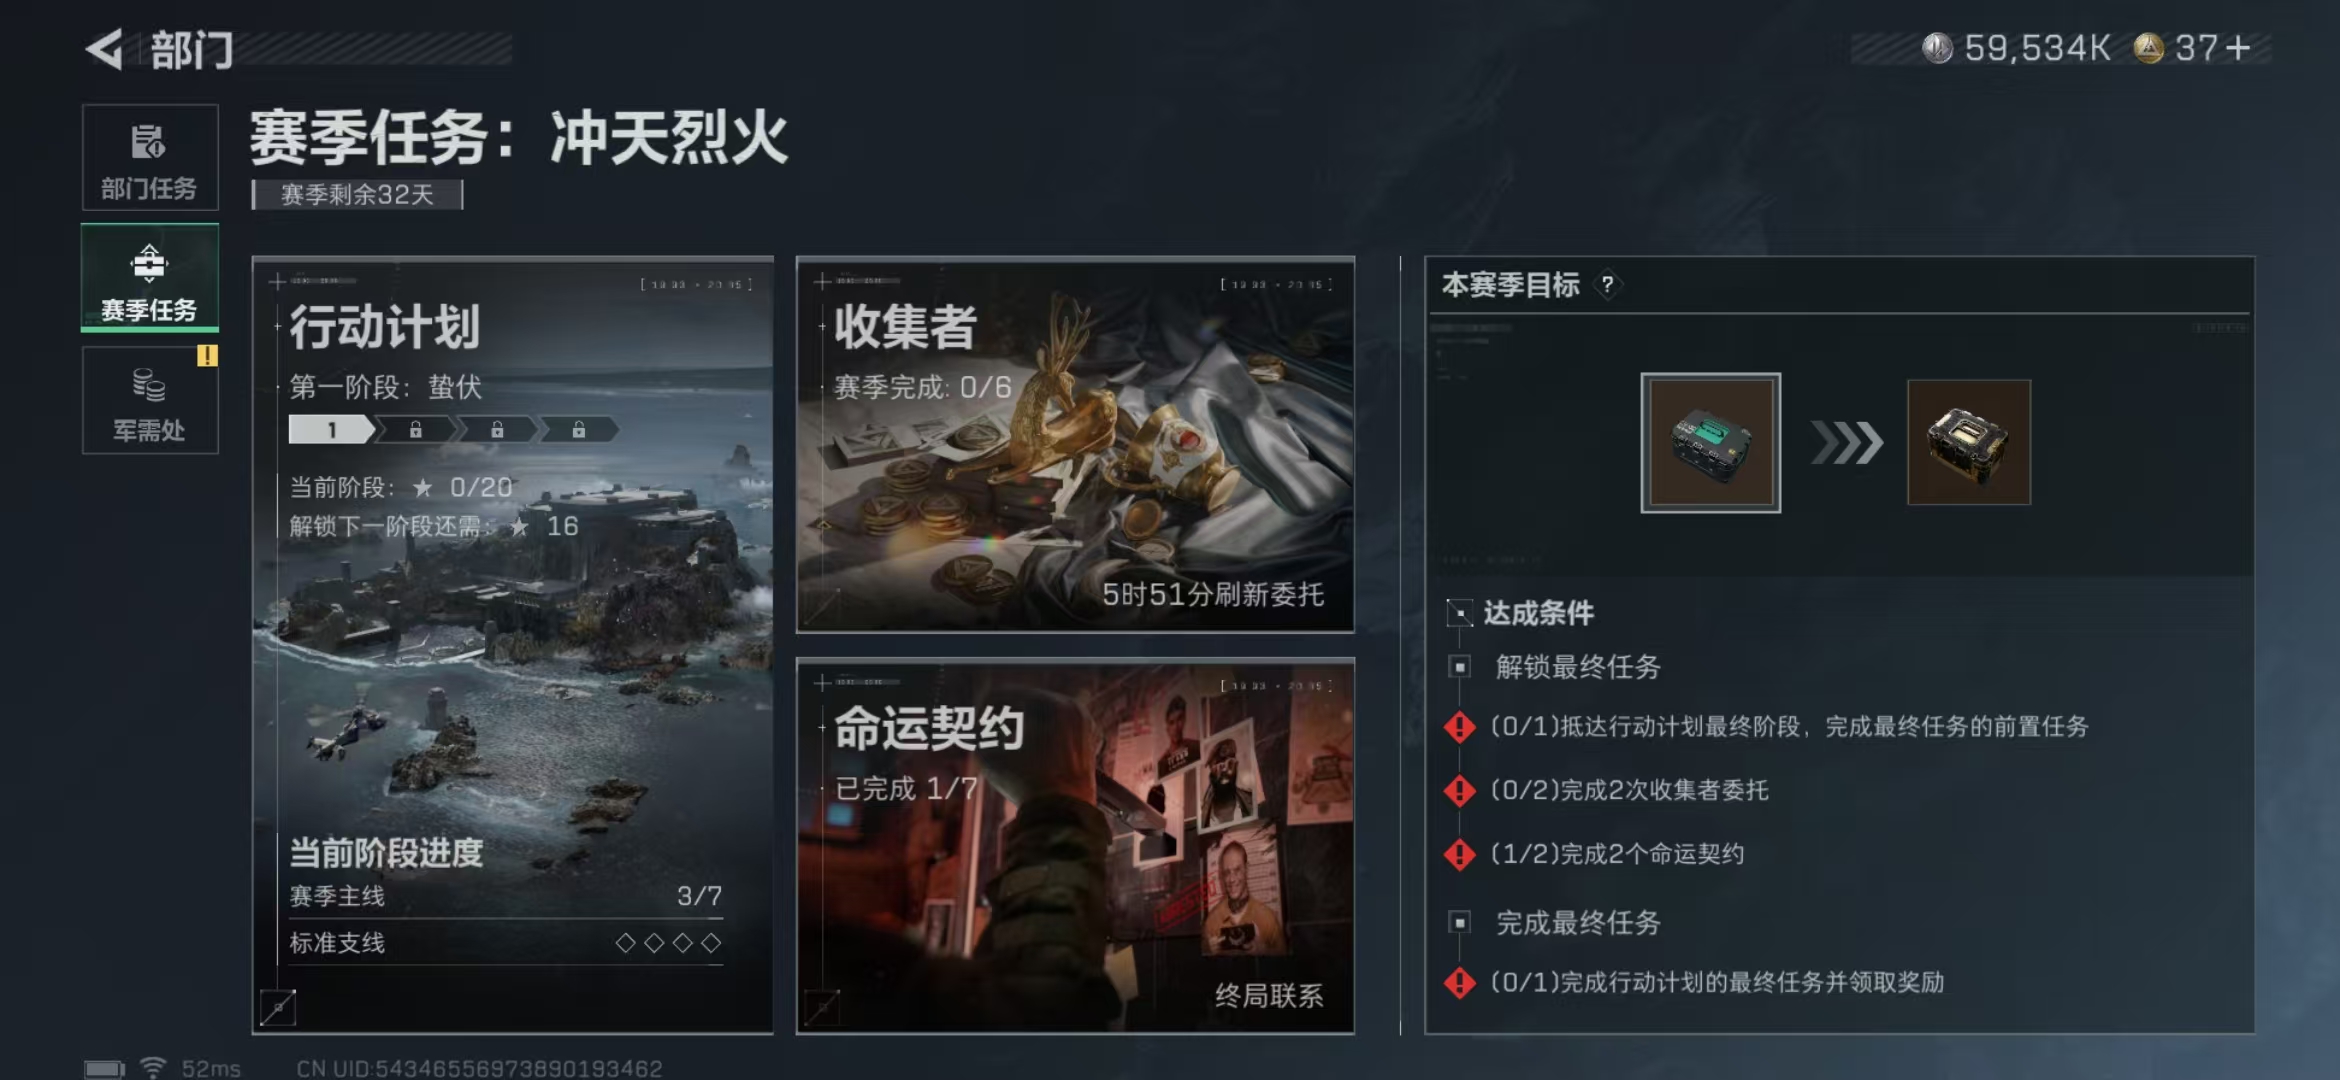The image size is (2340, 1080).
Task: Click the plus icon next to 37 currency
Action: (2238, 48)
